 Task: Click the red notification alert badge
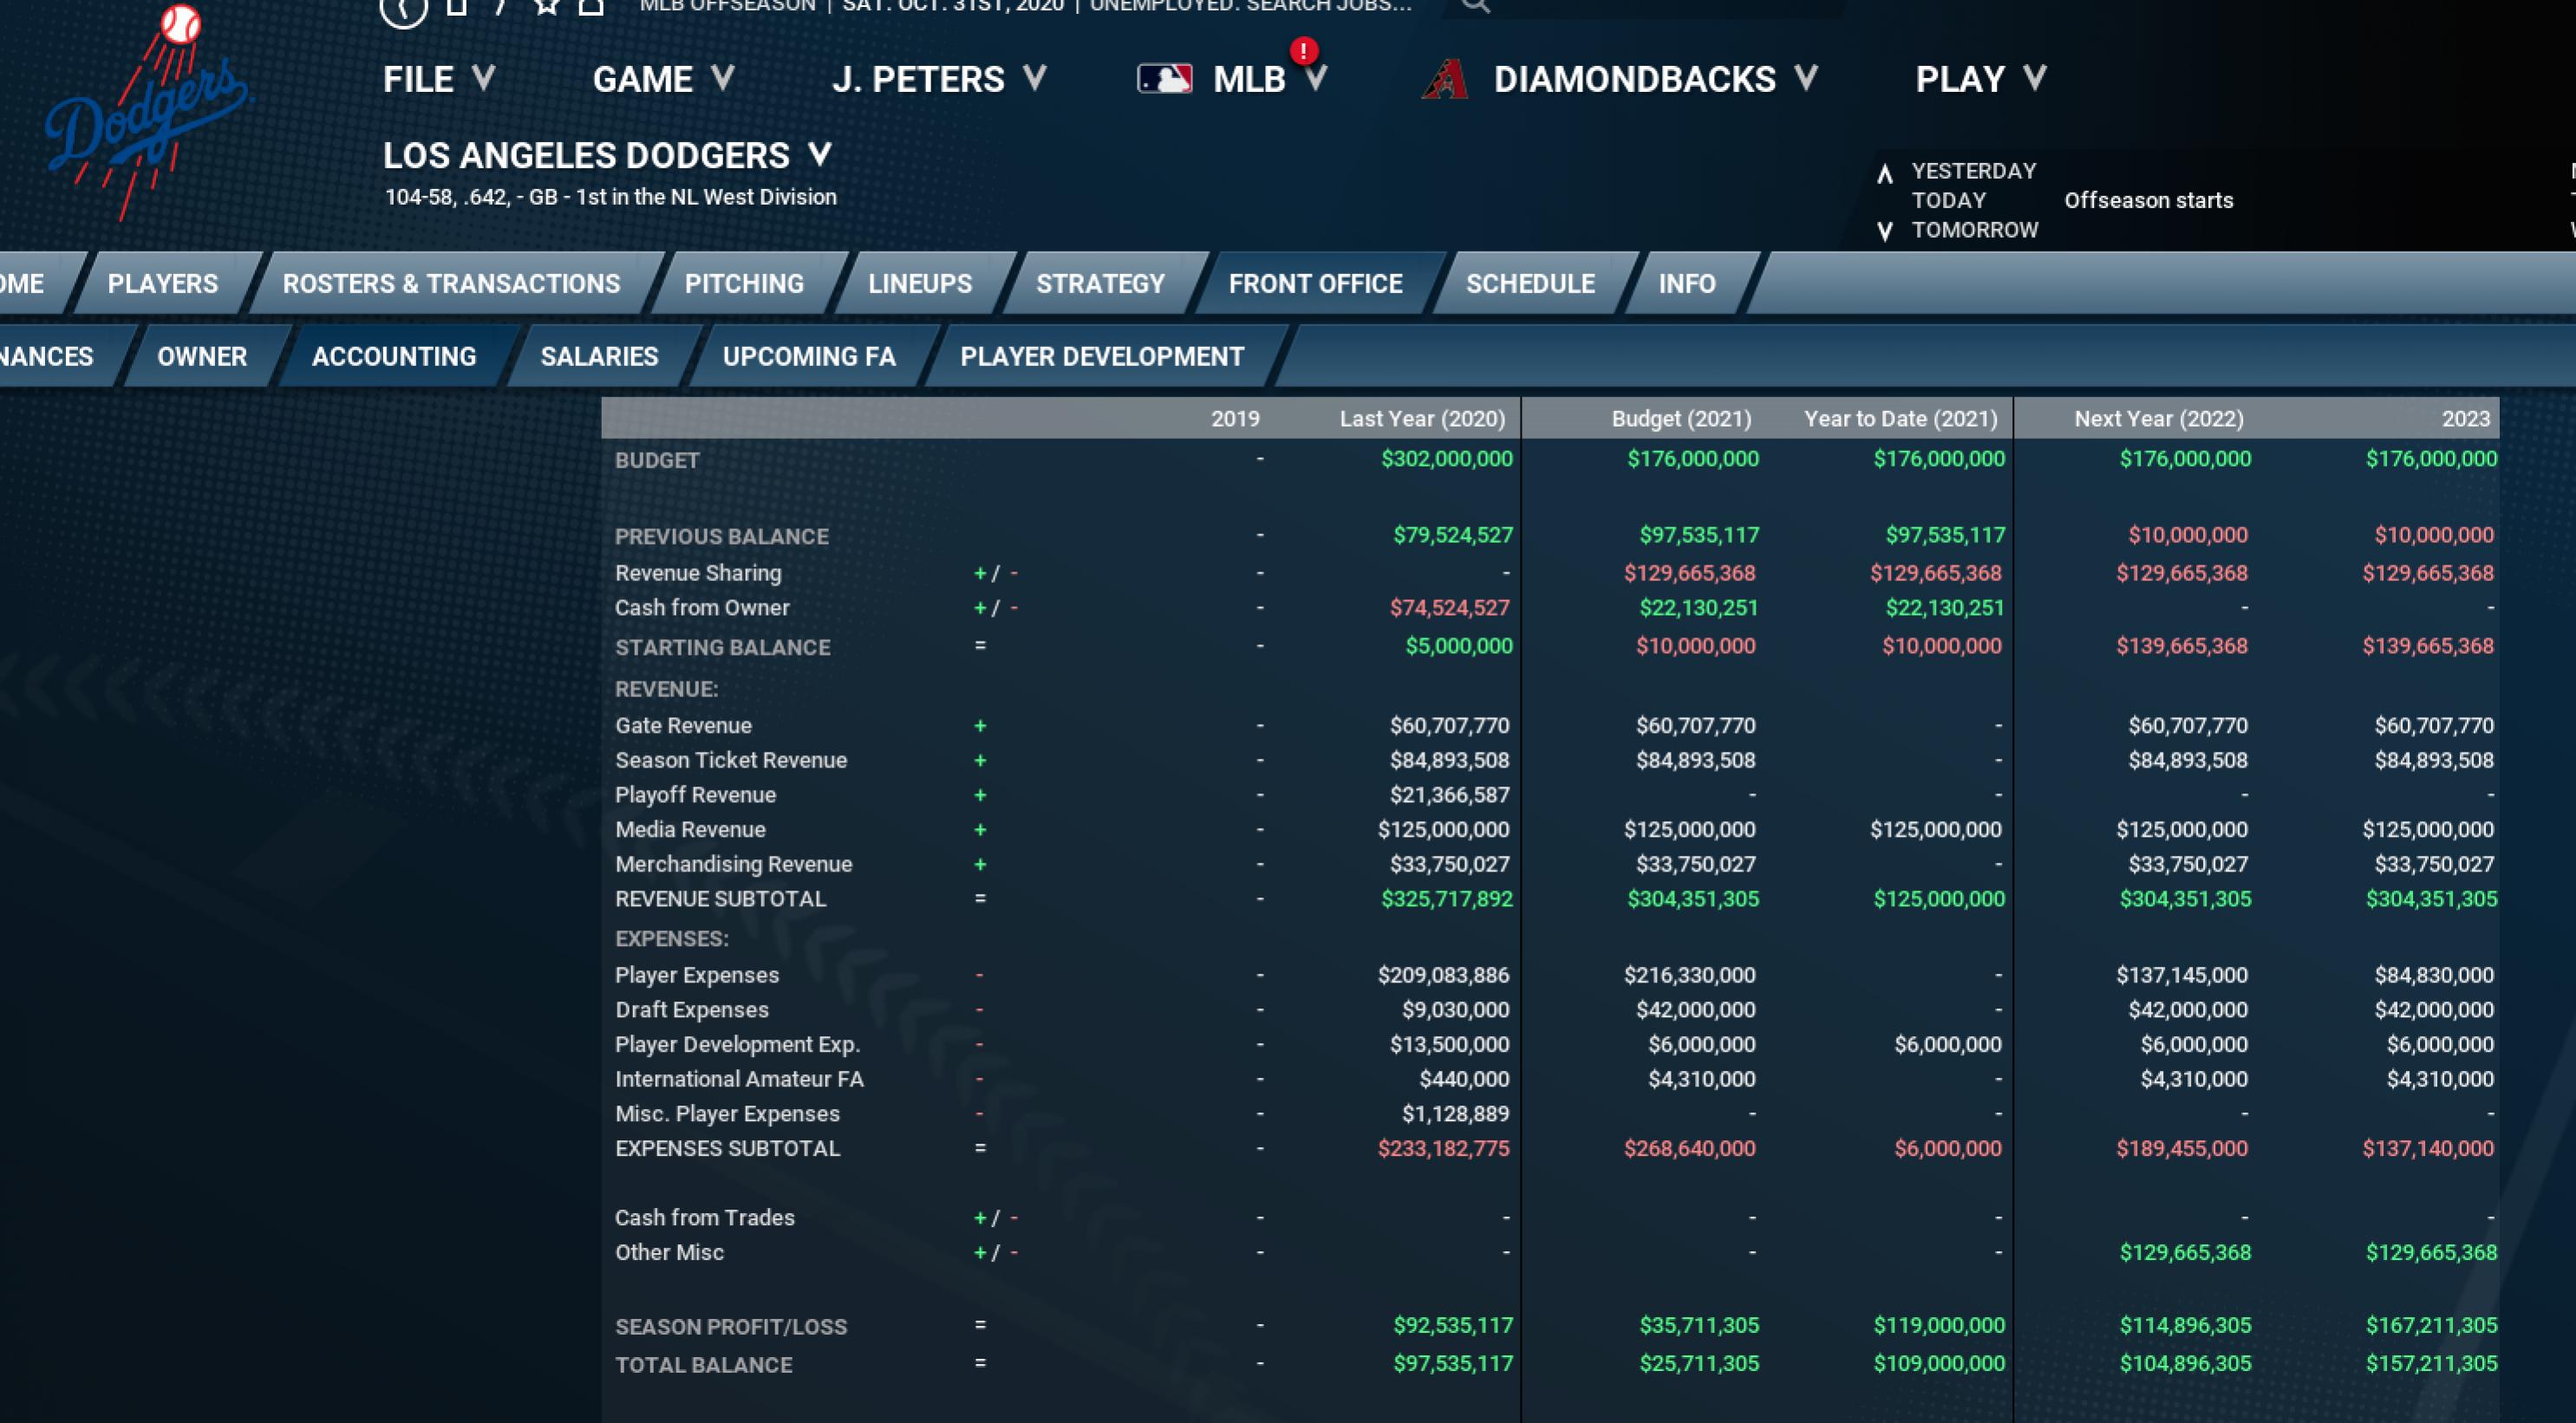pos(1303,51)
